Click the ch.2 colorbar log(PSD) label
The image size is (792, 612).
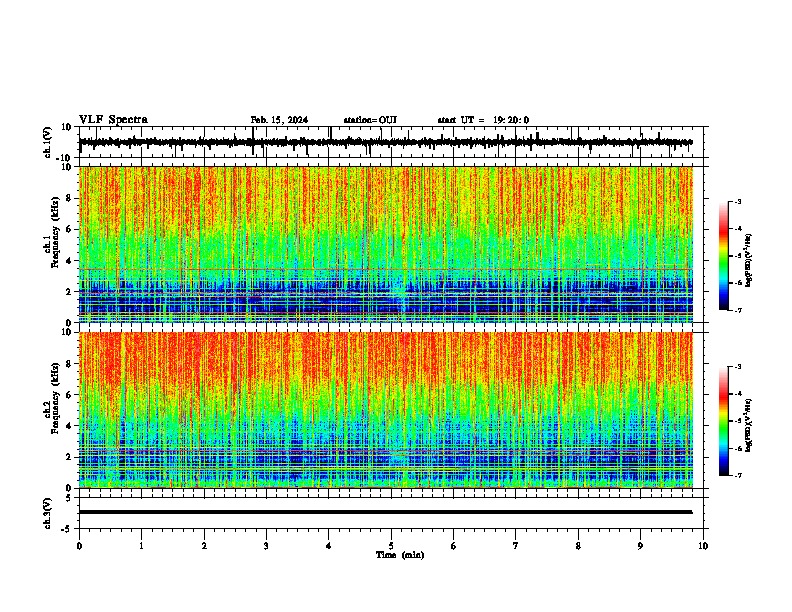click(x=749, y=426)
